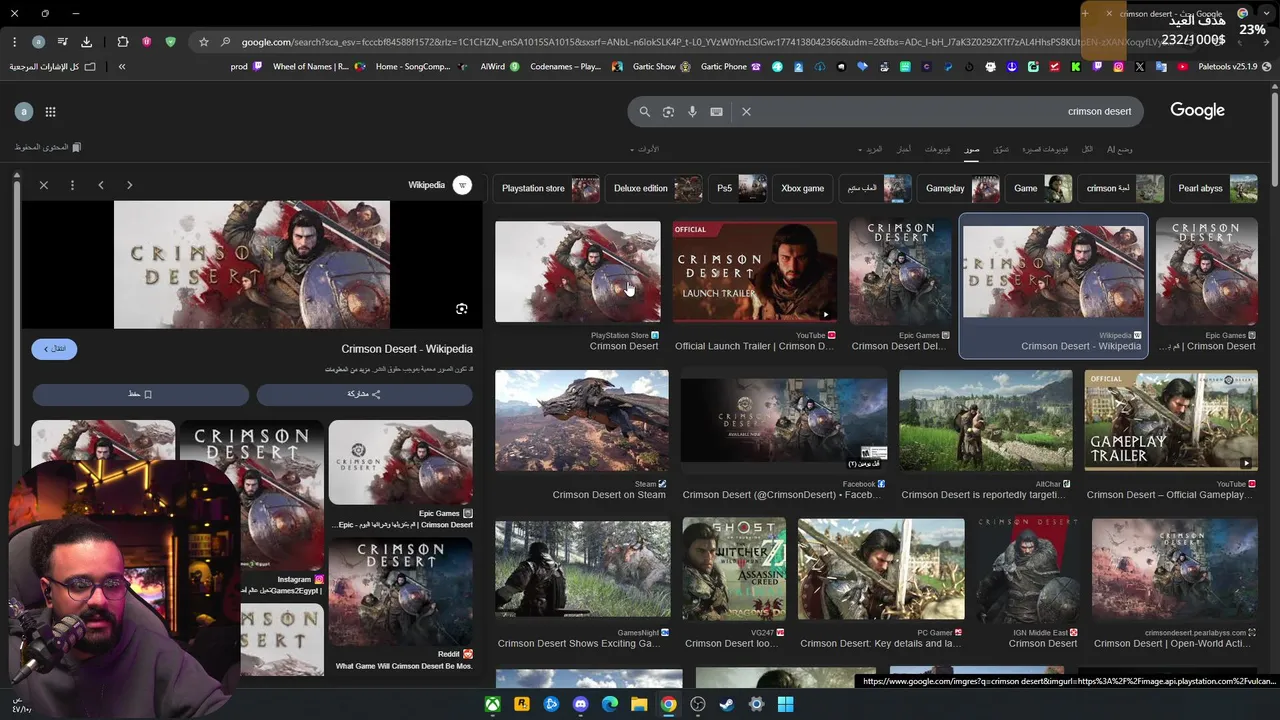This screenshot has height=720, width=1280.
Task: Open Steam from the Windows taskbar
Action: (x=727, y=704)
